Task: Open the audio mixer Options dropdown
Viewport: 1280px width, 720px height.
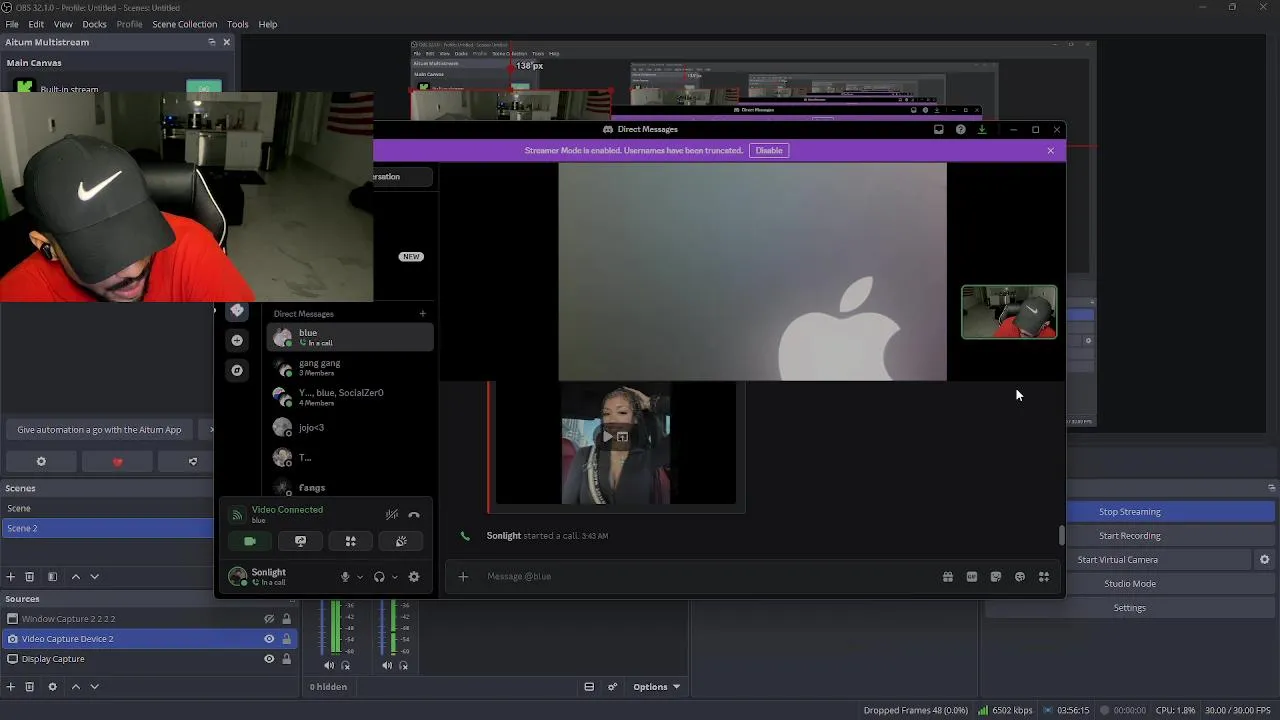Action: coord(657,687)
